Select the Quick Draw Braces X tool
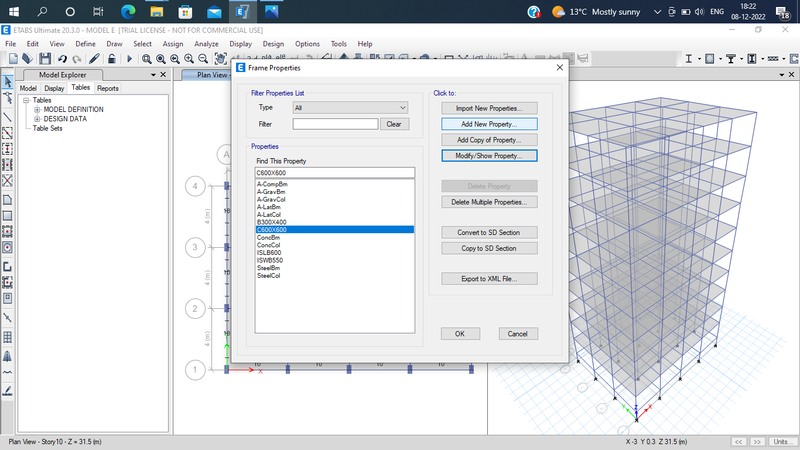 [x=8, y=181]
